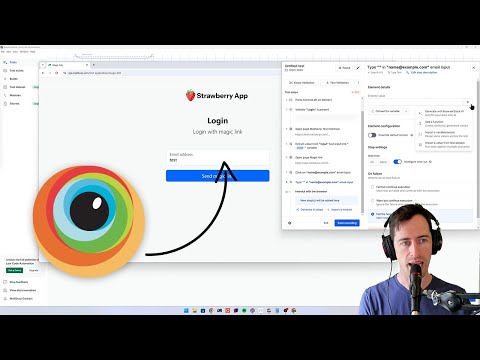
Task: Select the 'Type in name@example.com email input' step
Action: (x=323, y=182)
